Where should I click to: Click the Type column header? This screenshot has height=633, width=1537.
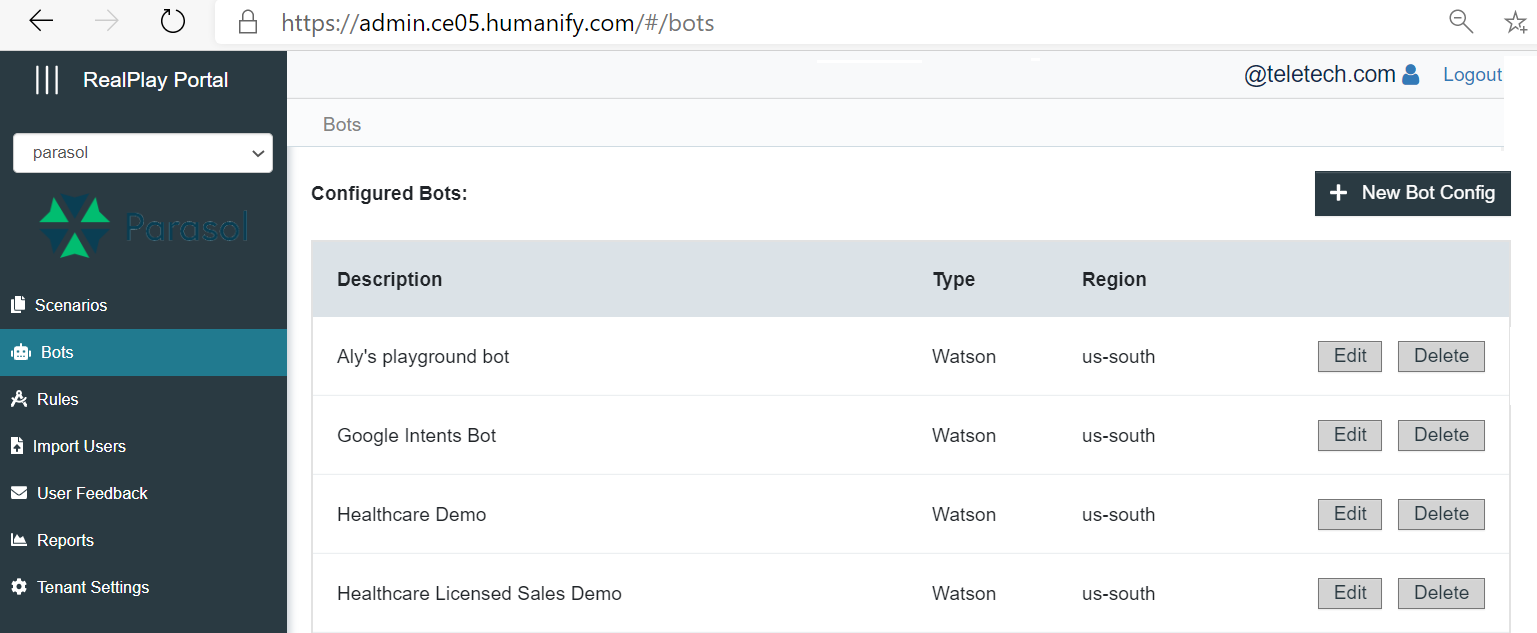coord(953,280)
